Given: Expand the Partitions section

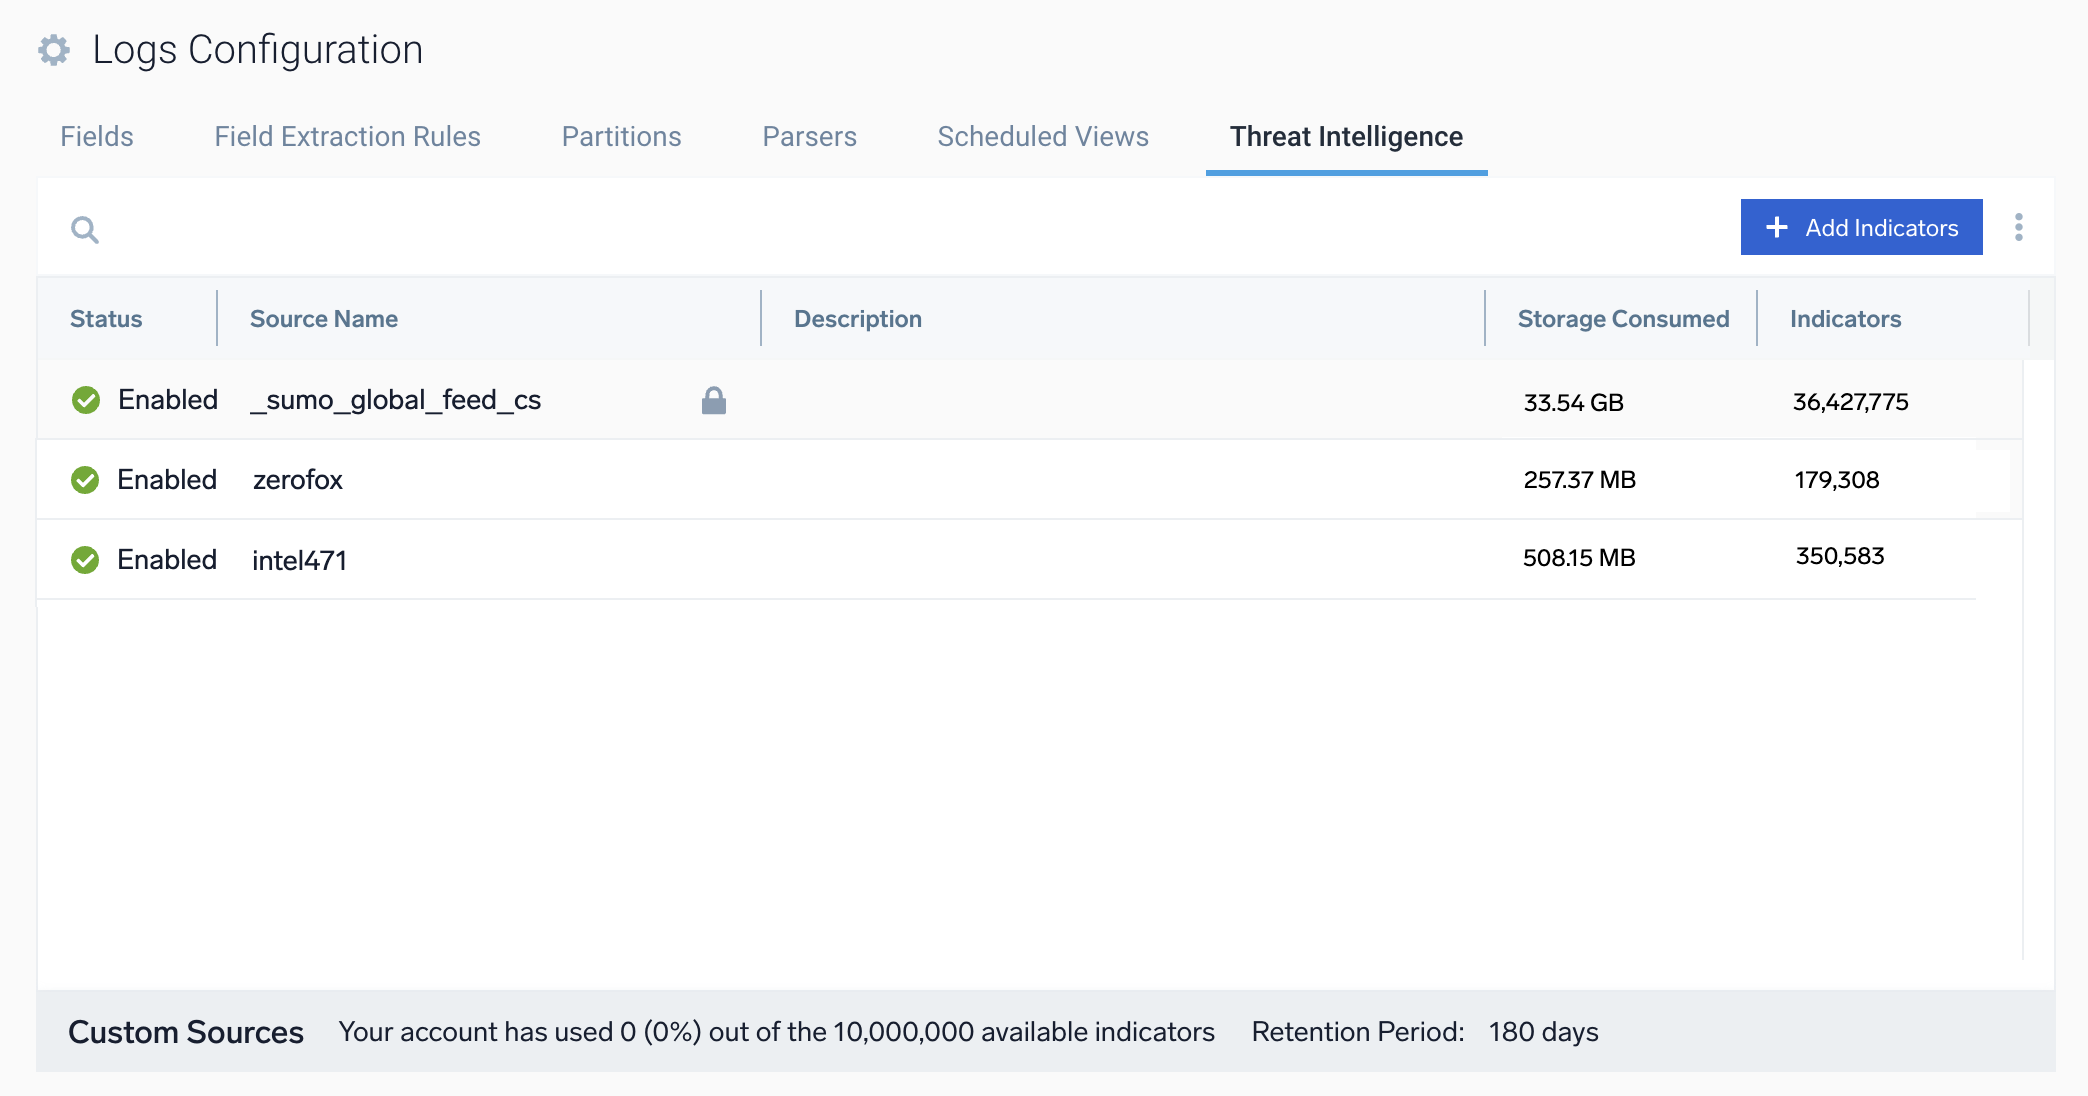Looking at the screenshot, I should coord(620,135).
